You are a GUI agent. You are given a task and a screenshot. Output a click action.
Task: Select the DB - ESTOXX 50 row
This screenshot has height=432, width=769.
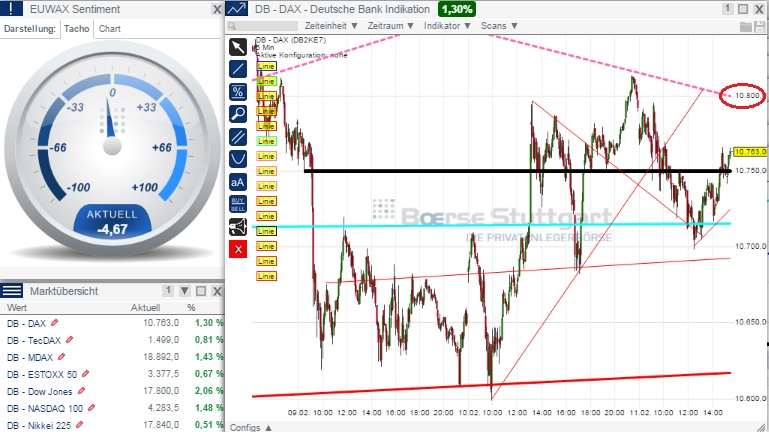pos(112,374)
